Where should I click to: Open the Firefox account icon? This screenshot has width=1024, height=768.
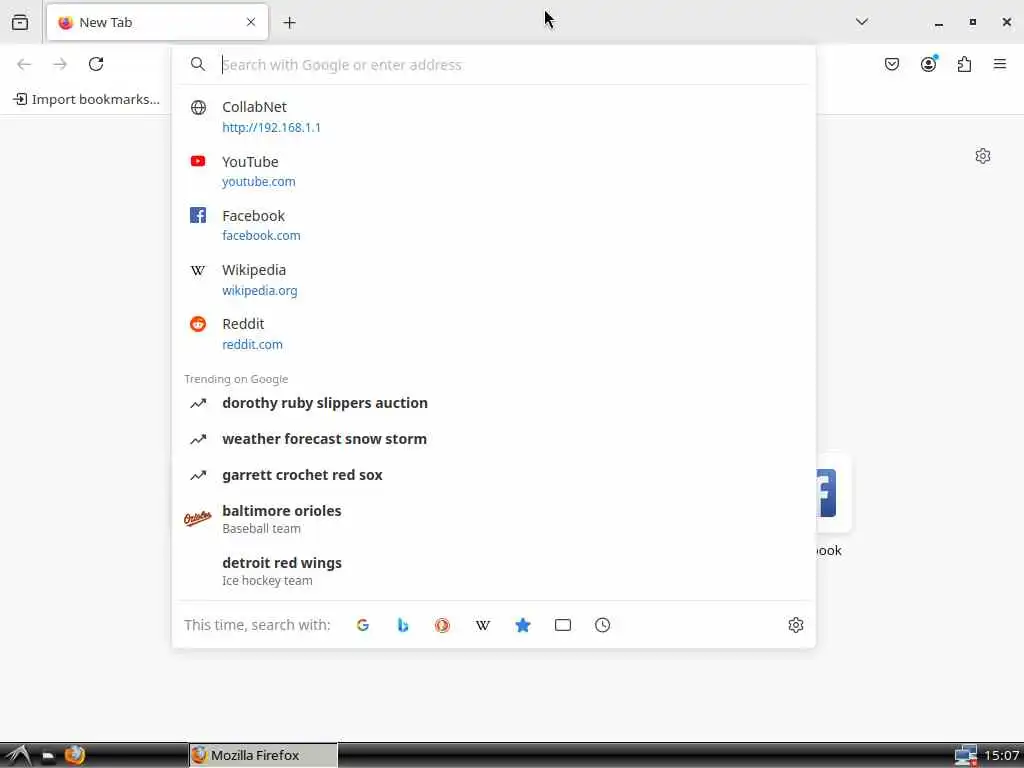[x=929, y=64]
